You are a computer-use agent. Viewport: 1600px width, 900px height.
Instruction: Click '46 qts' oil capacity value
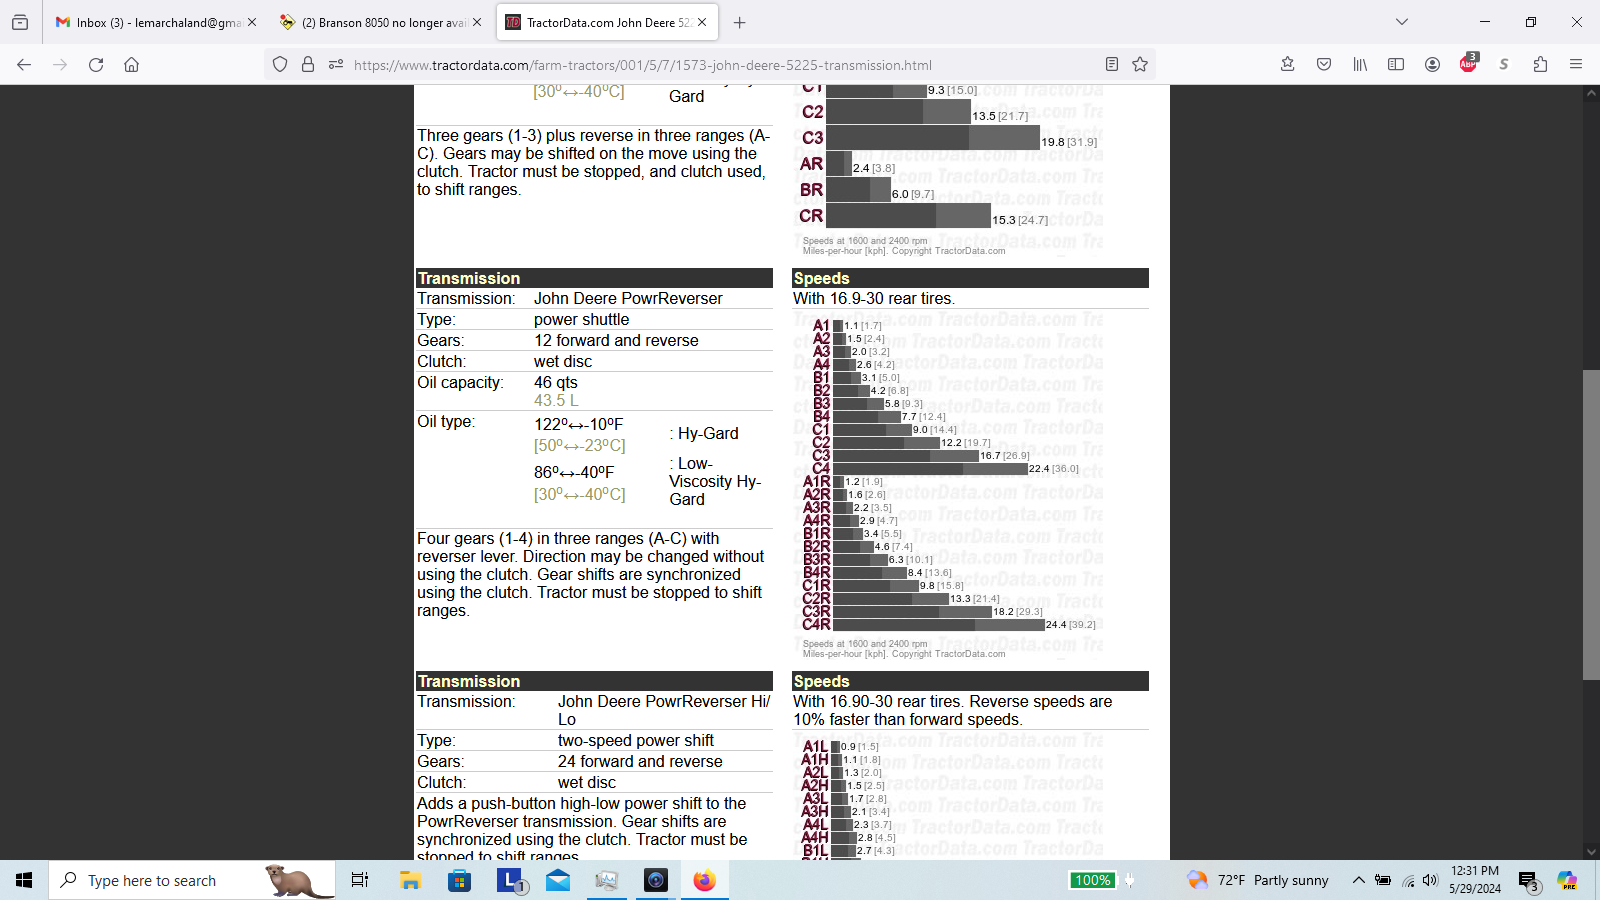coord(556,382)
